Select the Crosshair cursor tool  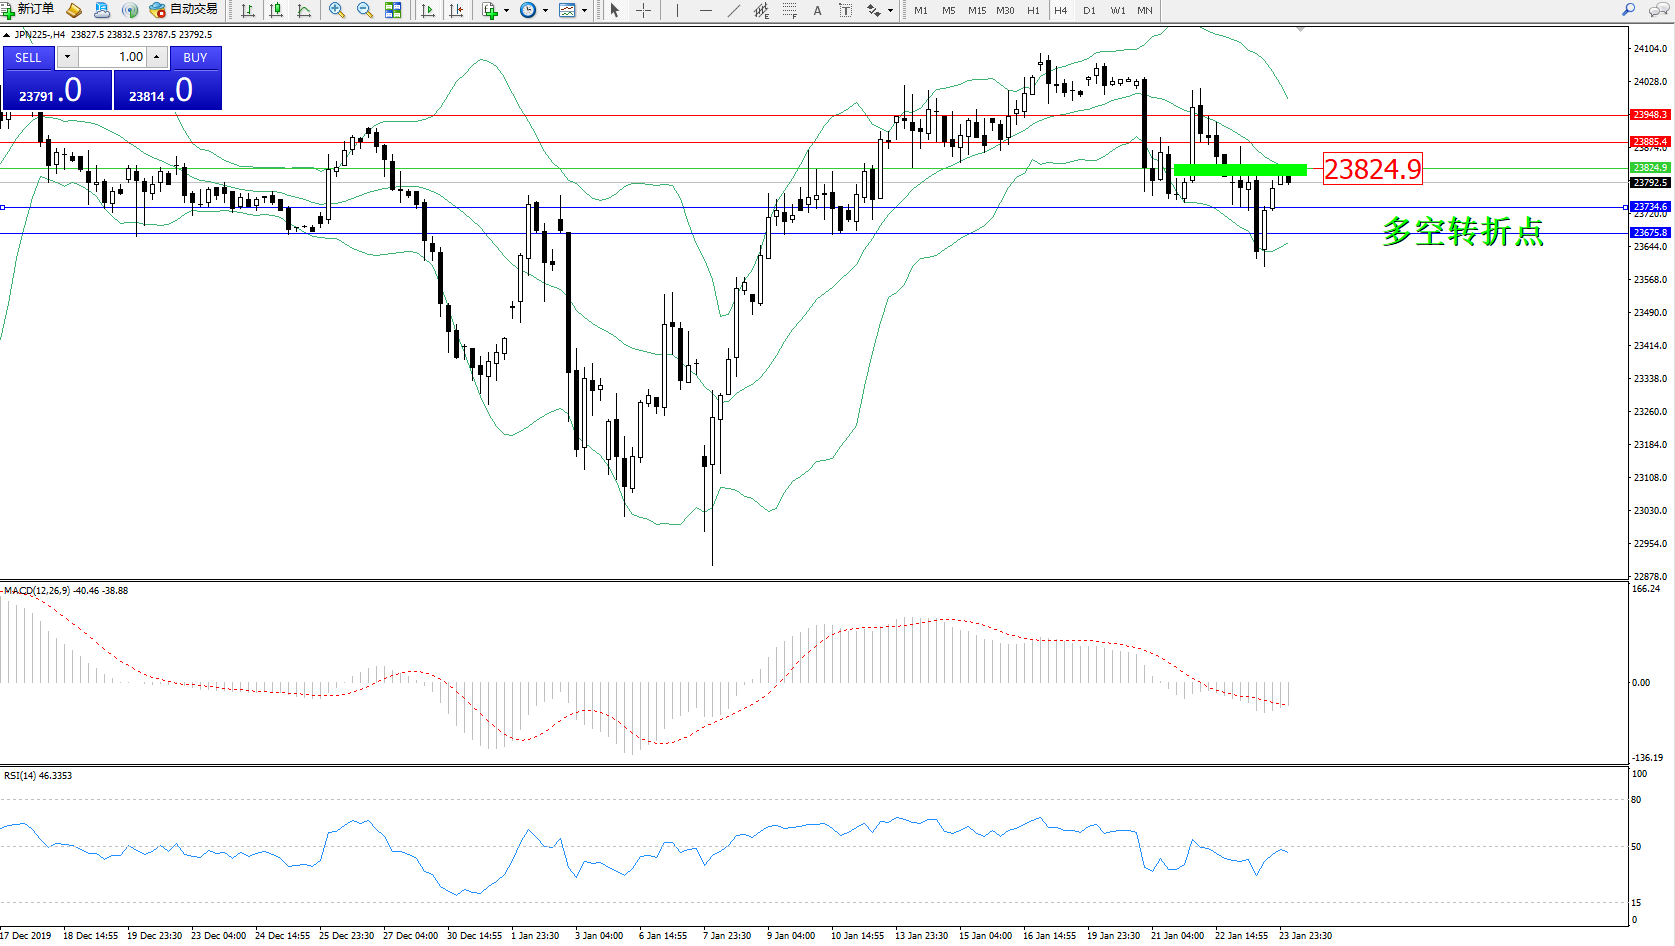pyautogui.click(x=643, y=10)
